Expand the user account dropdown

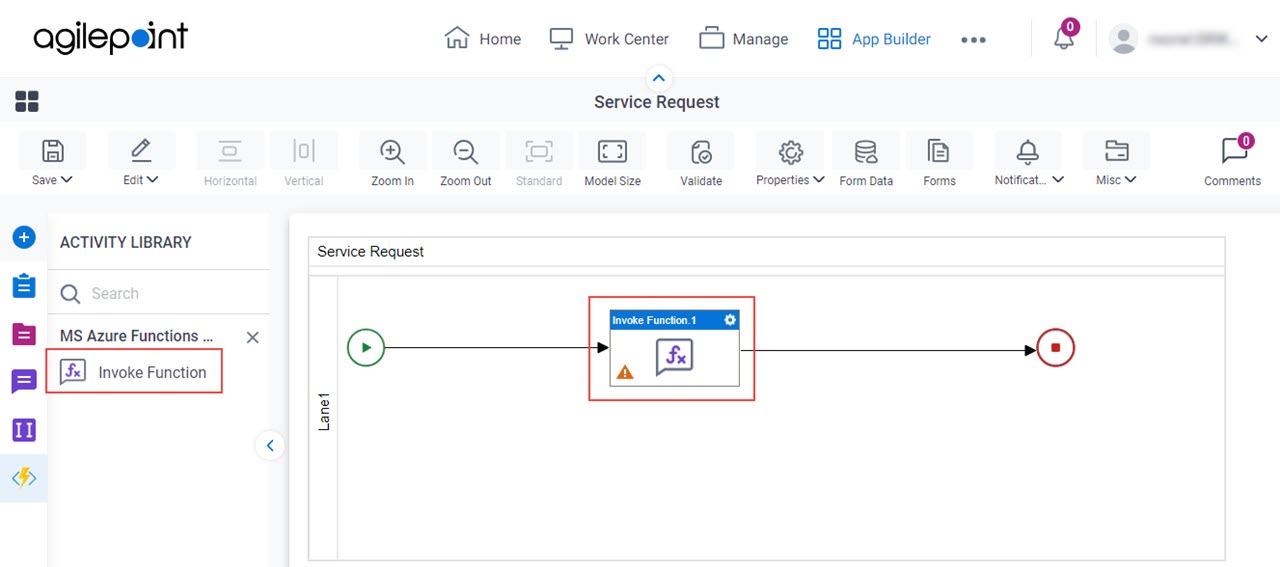click(1260, 39)
